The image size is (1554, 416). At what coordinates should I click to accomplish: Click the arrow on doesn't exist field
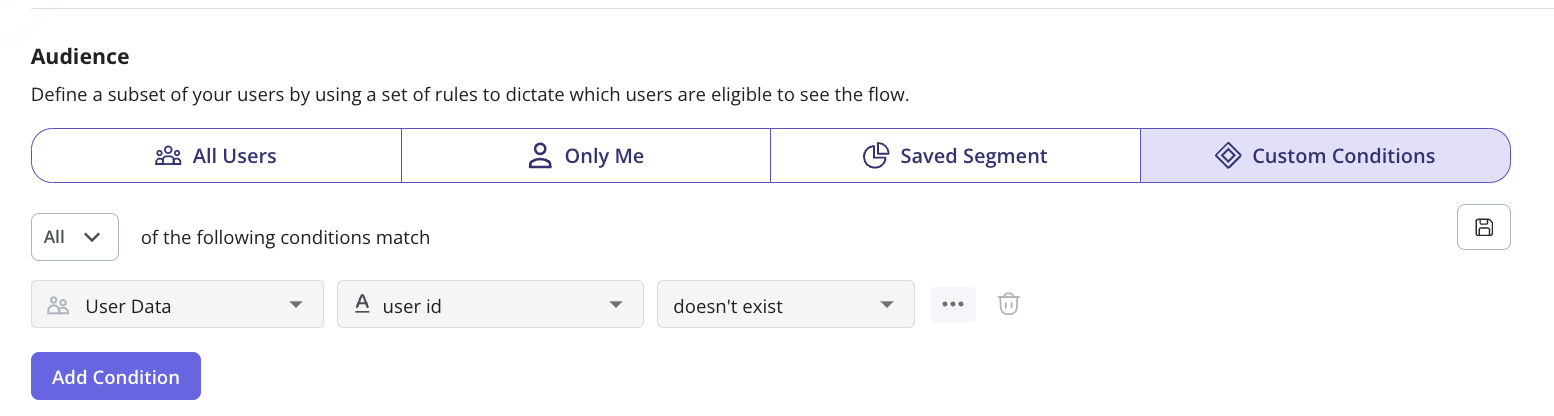point(886,305)
